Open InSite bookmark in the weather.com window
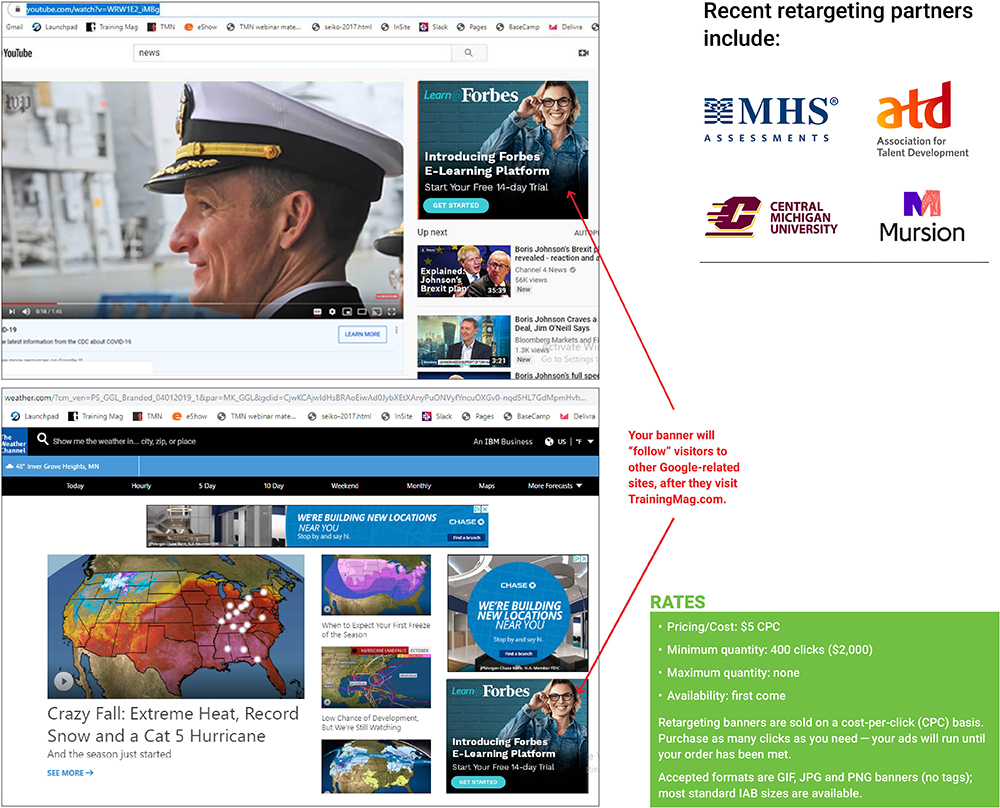The width and height of the screenshot is (1000, 808). [396, 416]
